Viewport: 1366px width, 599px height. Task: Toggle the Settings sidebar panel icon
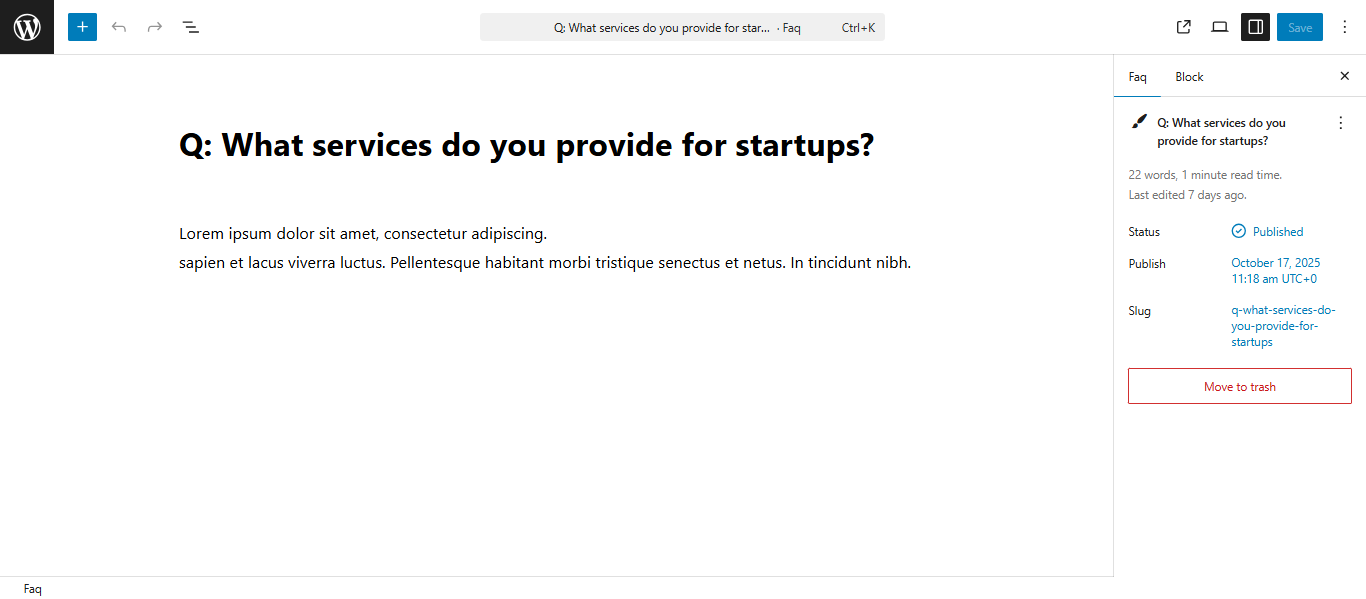1255,27
